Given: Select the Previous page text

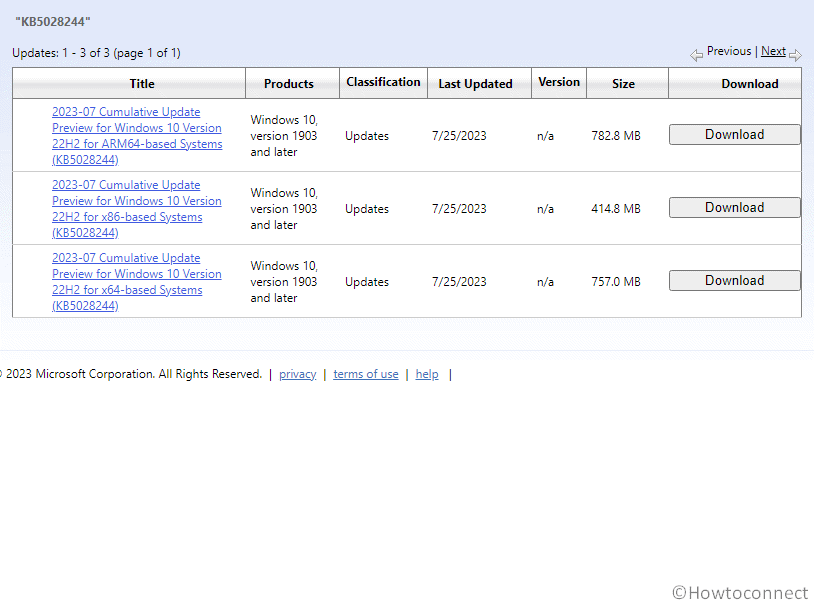Looking at the screenshot, I should [728, 51].
